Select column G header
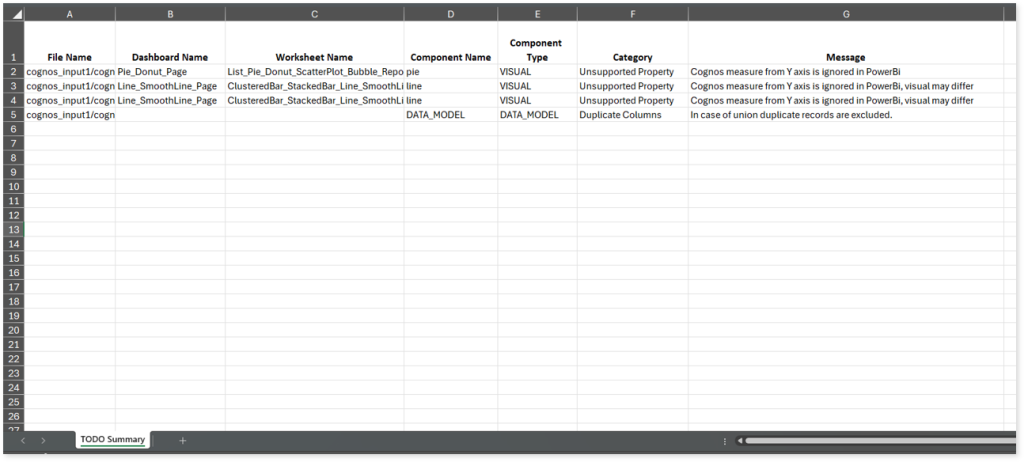The image size is (1024, 462). point(846,15)
